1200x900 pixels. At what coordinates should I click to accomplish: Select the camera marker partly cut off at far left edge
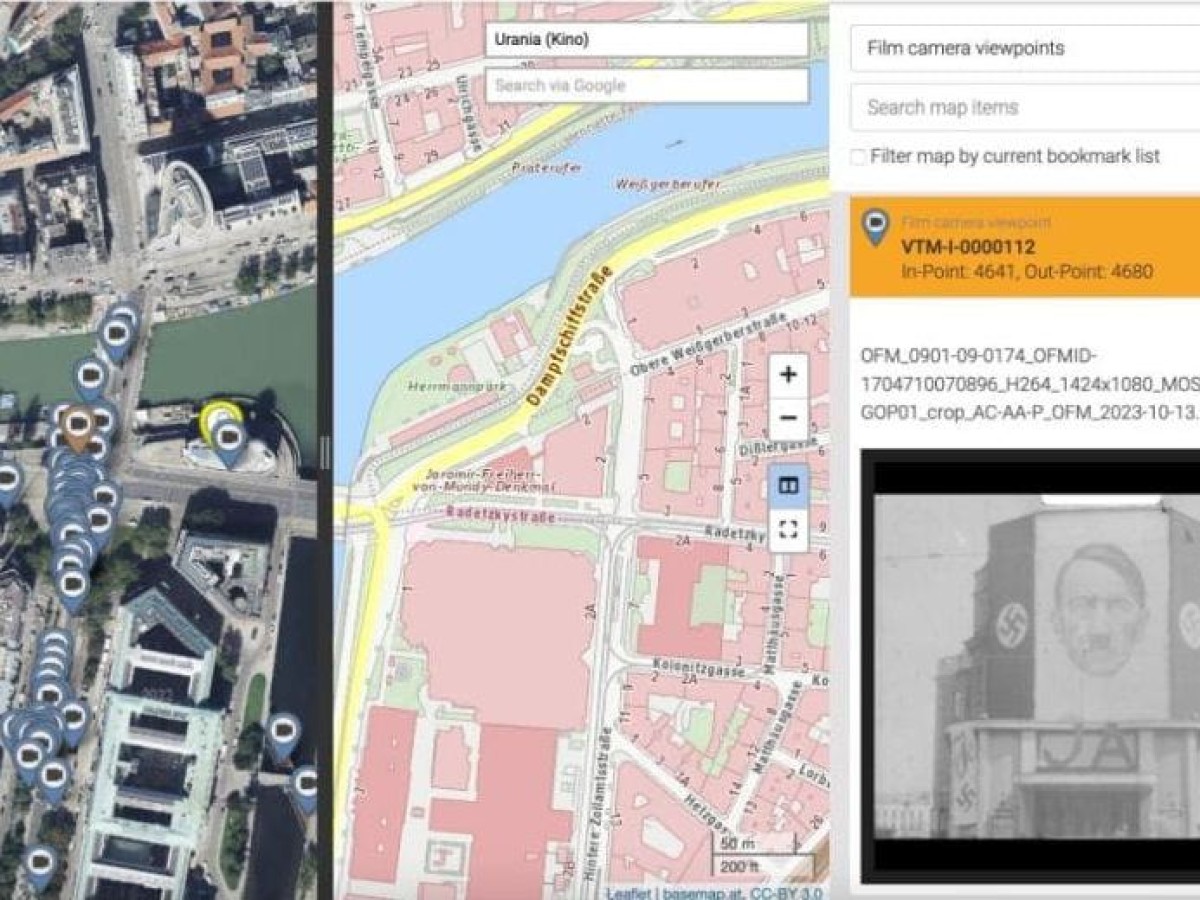8,479
